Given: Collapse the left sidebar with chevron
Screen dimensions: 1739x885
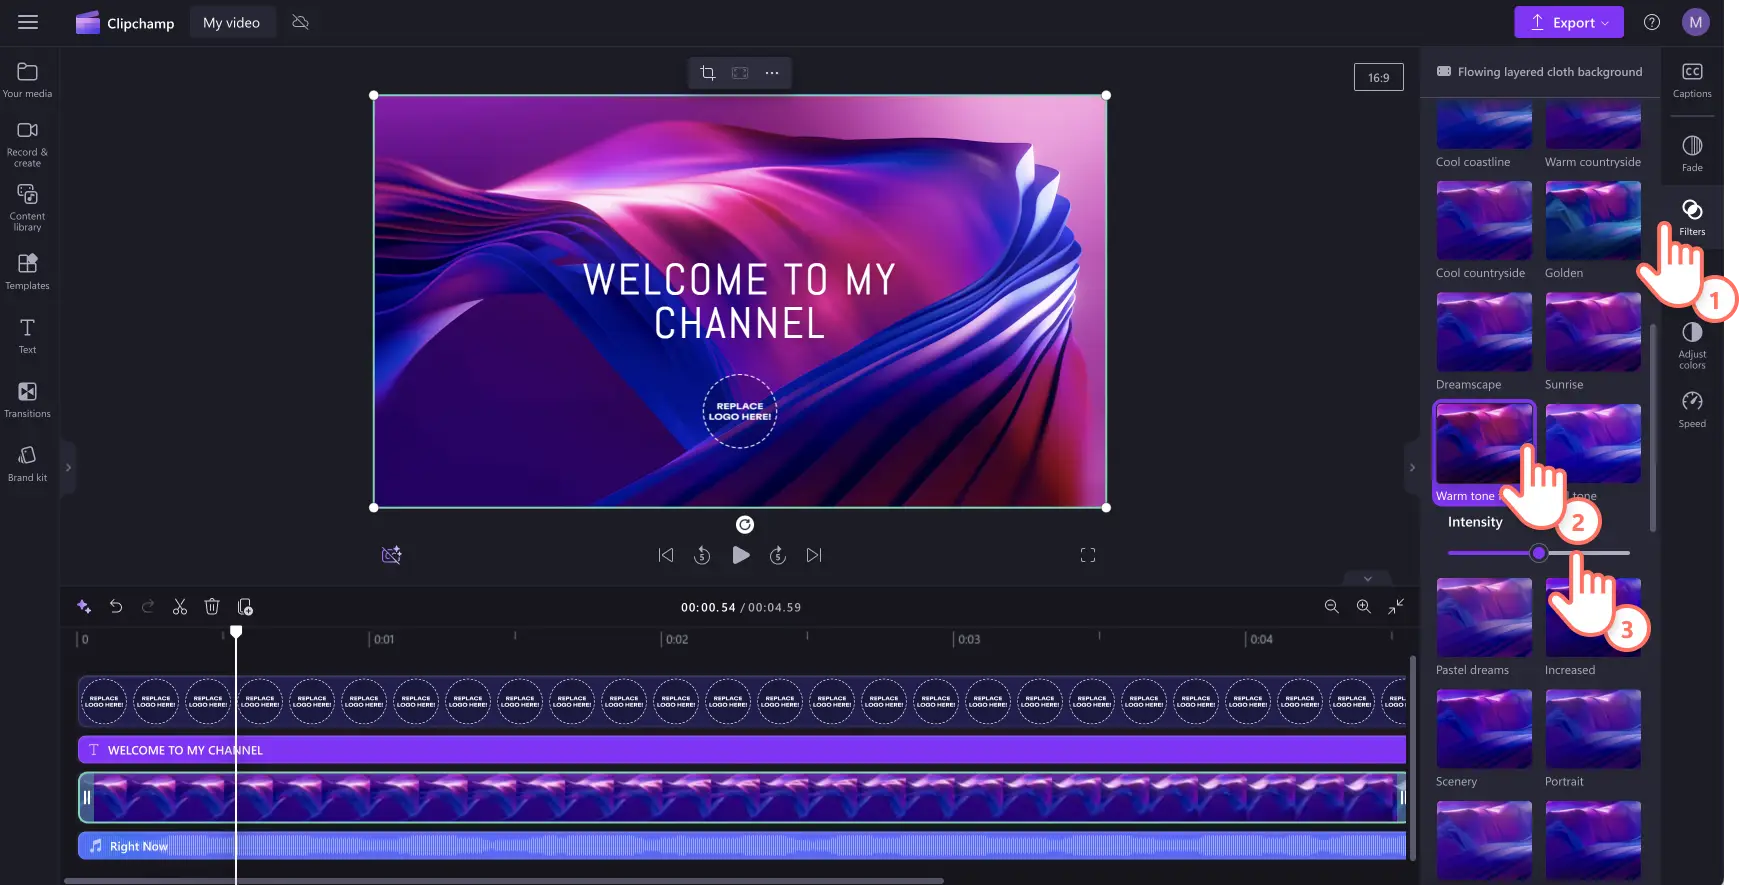Looking at the screenshot, I should point(68,467).
